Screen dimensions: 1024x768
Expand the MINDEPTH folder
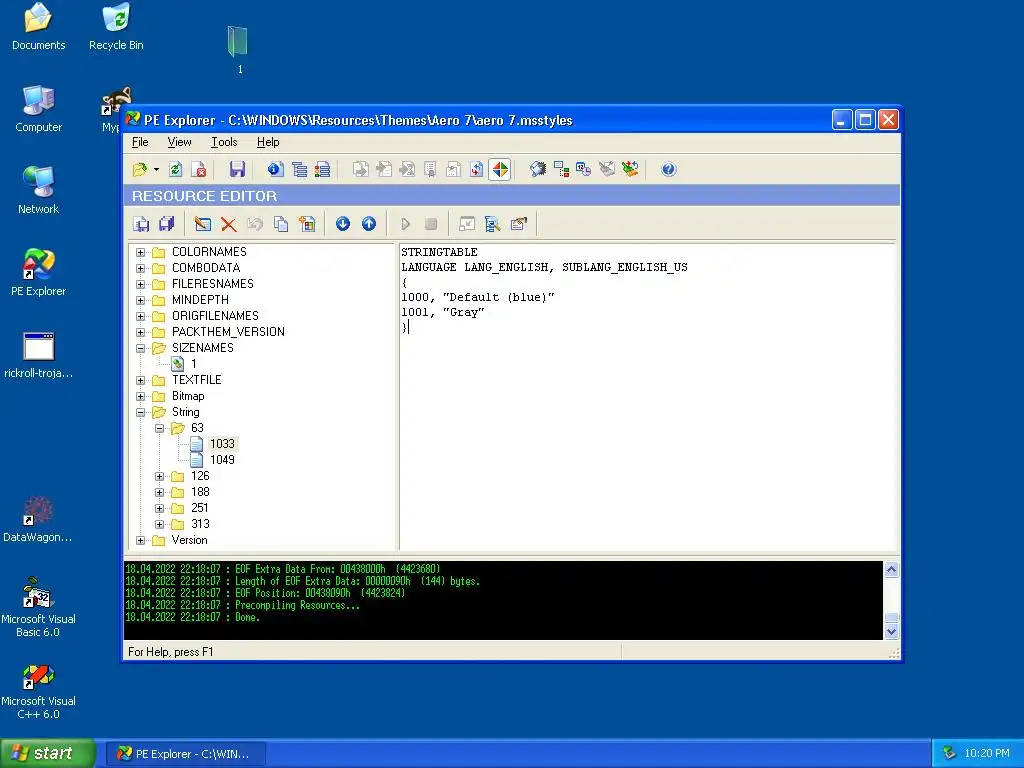(140, 300)
